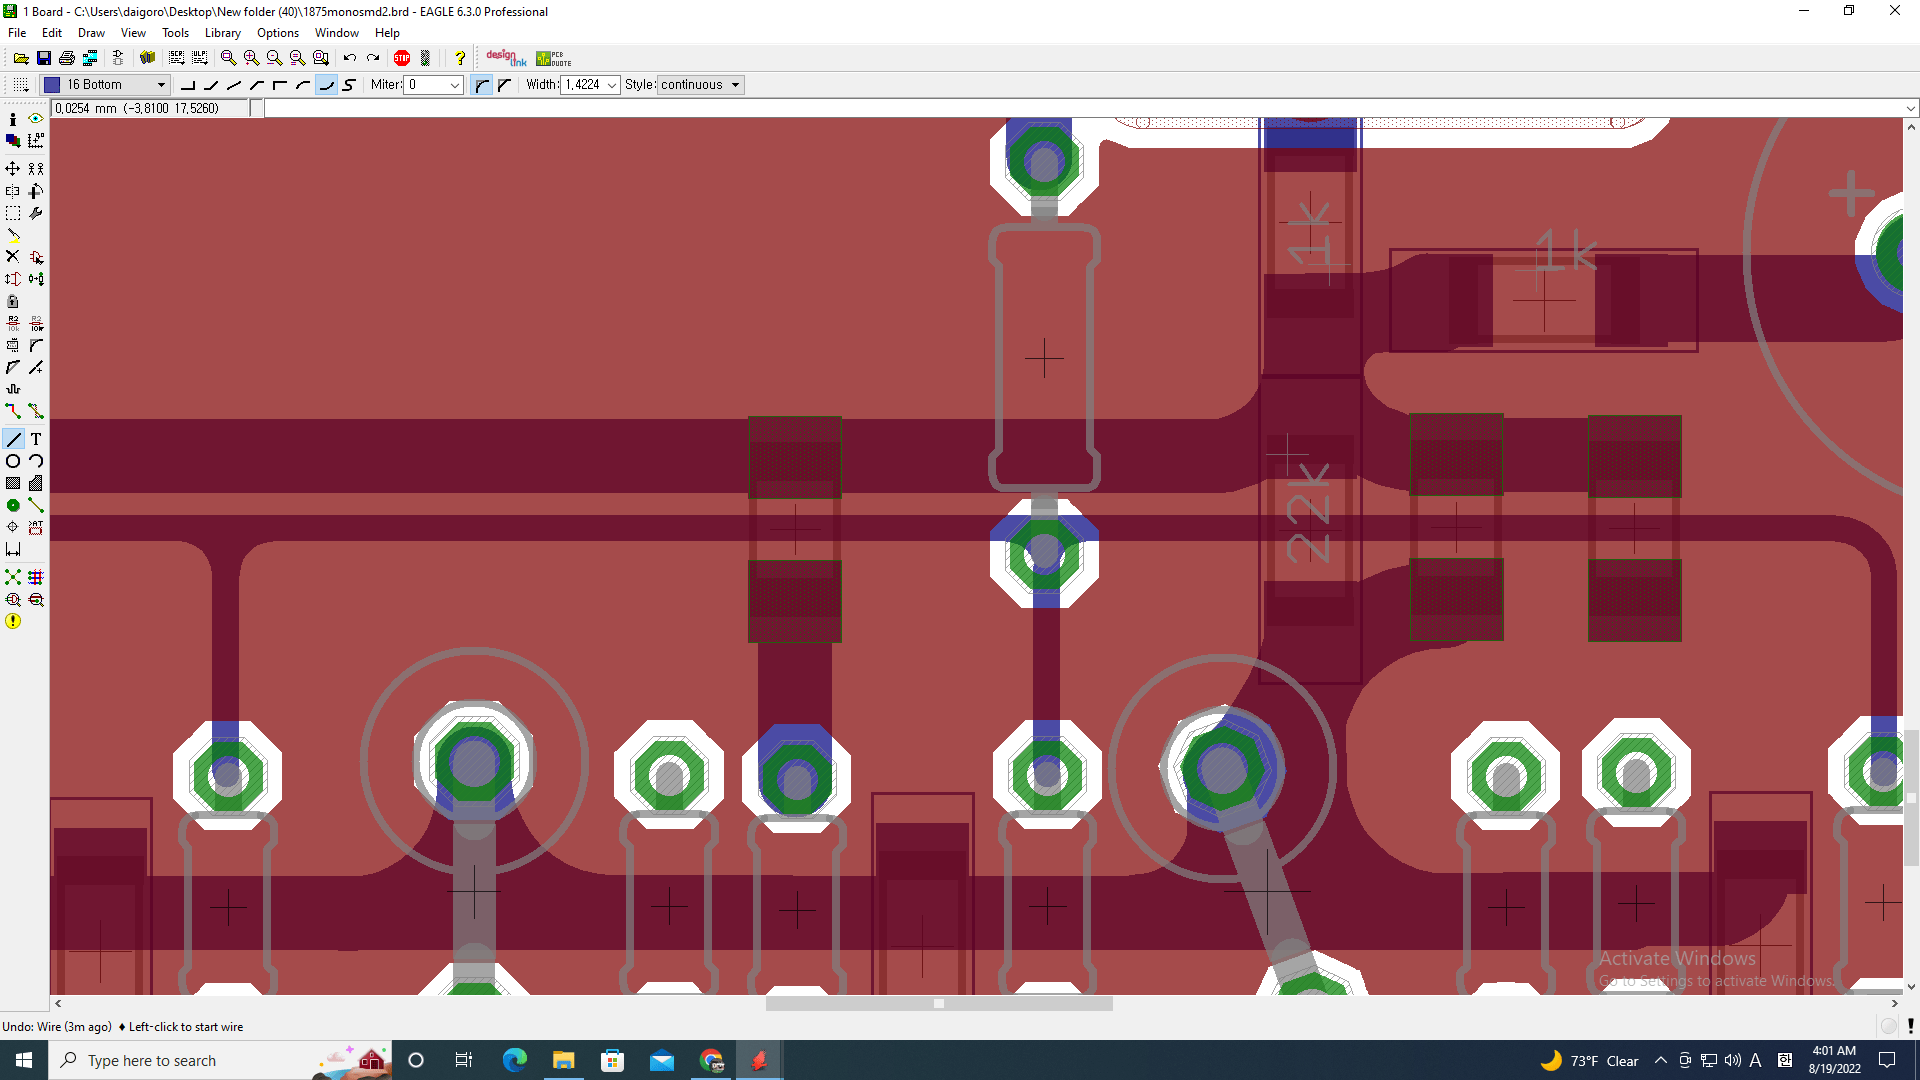Open the library books icon

[148, 58]
